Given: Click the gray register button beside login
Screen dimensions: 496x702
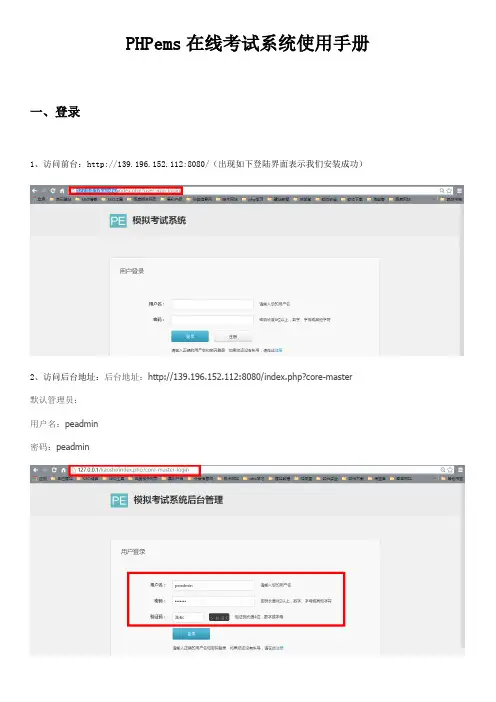Looking at the screenshot, I should coord(233,337).
